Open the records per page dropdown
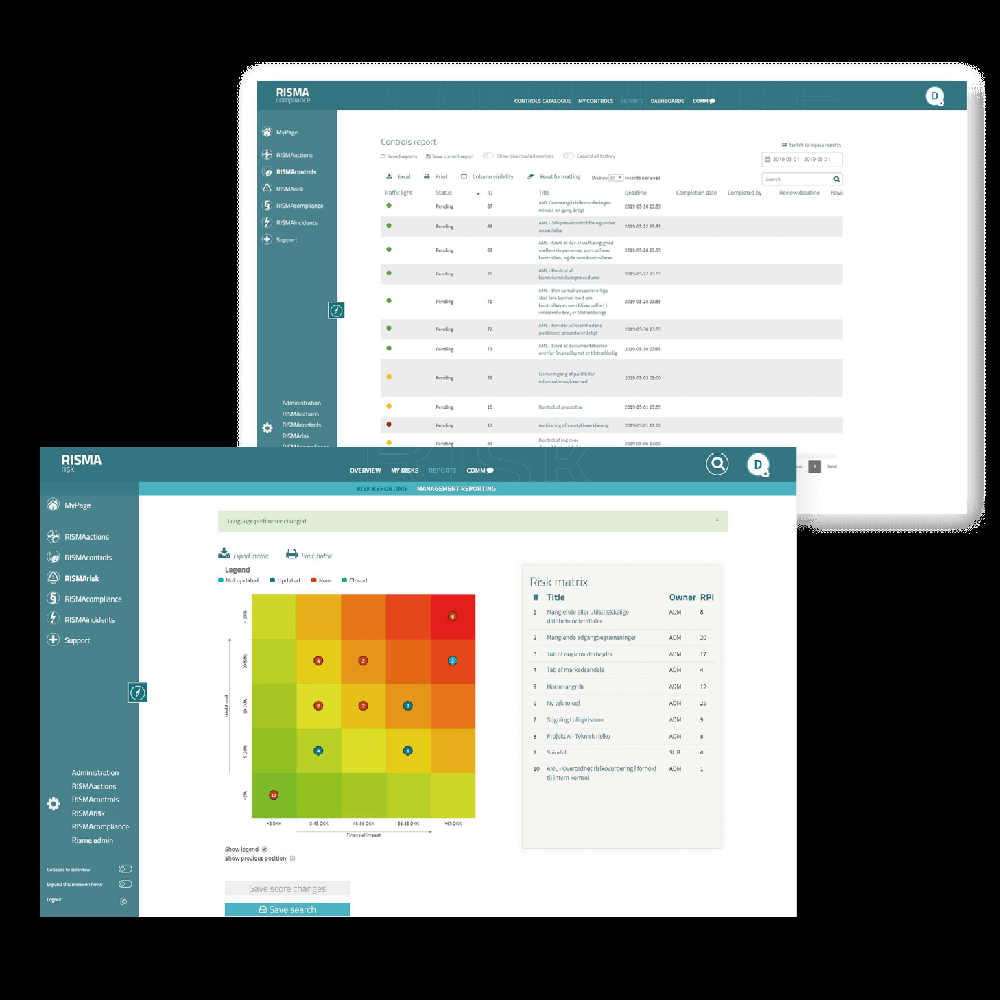This screenshot has width=1000, height=1000. tap(615, 178)
